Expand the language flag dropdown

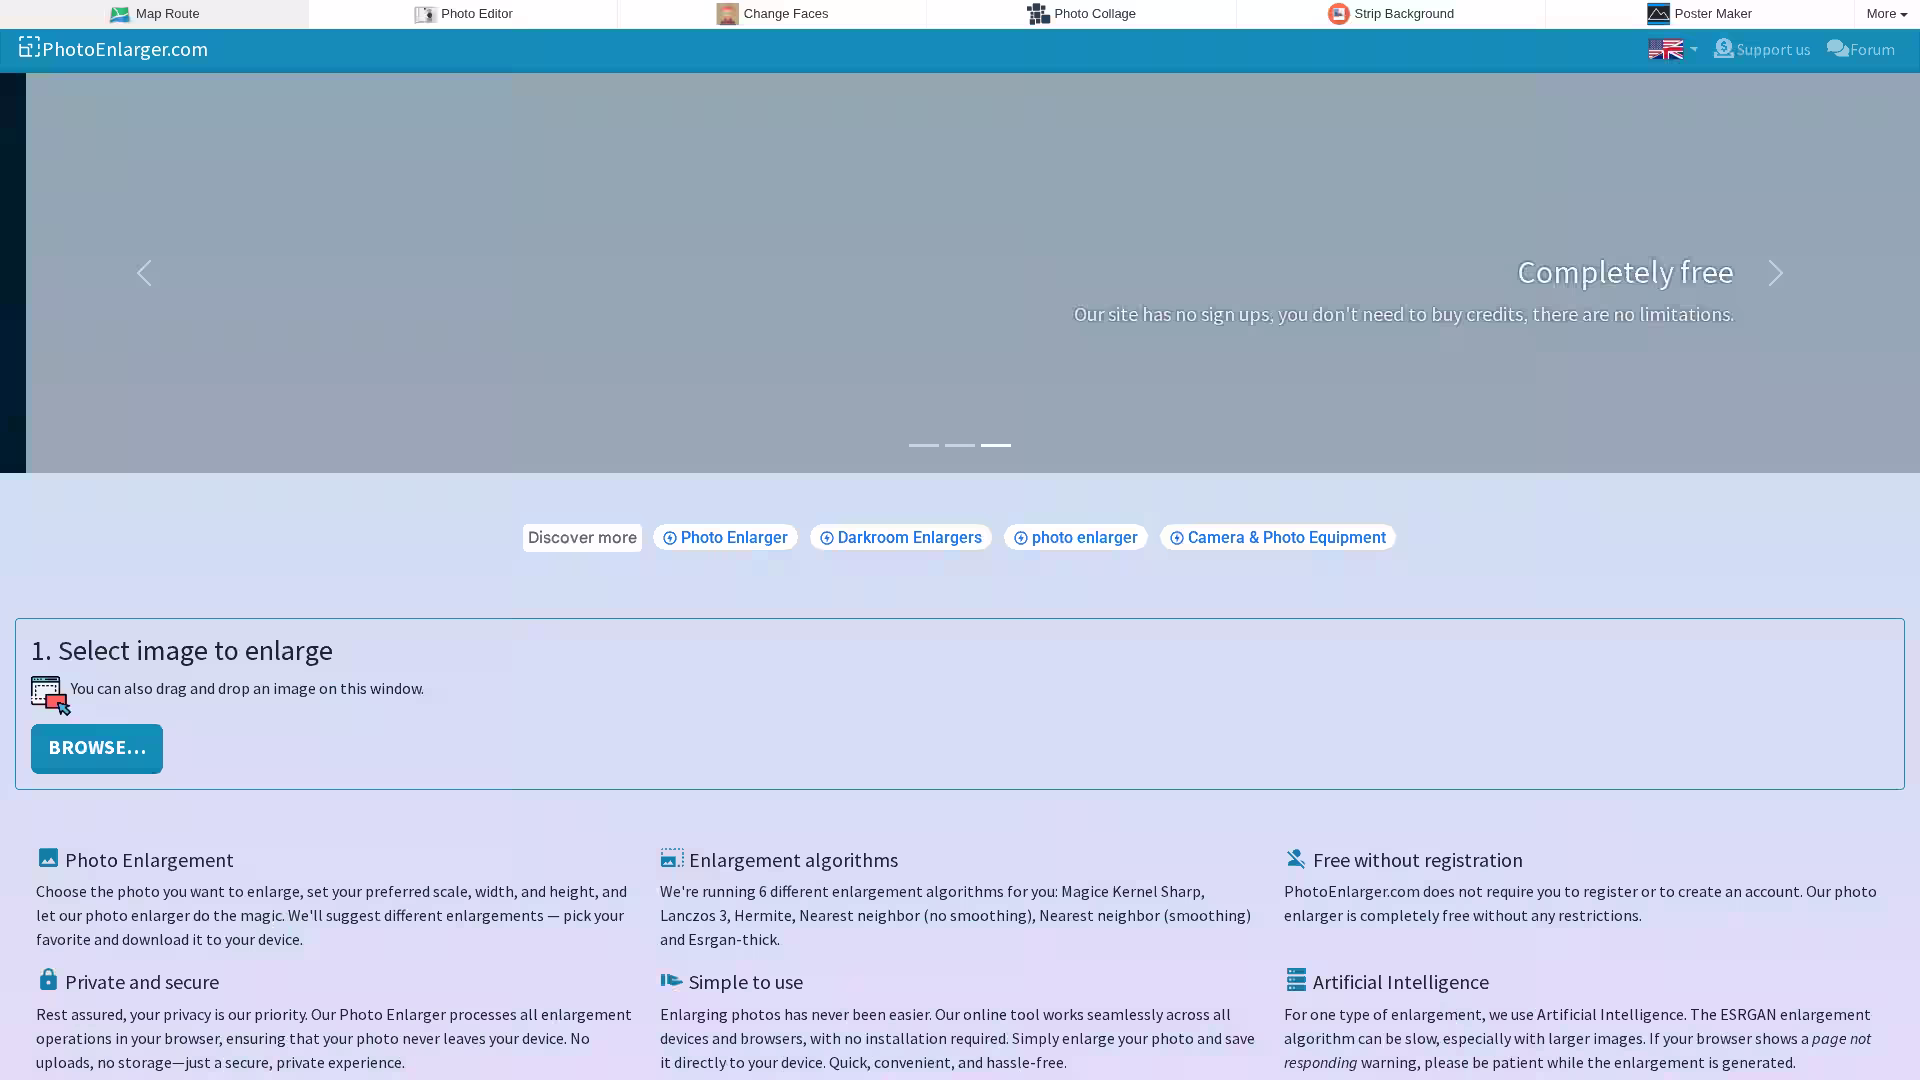pos(1672,49)
